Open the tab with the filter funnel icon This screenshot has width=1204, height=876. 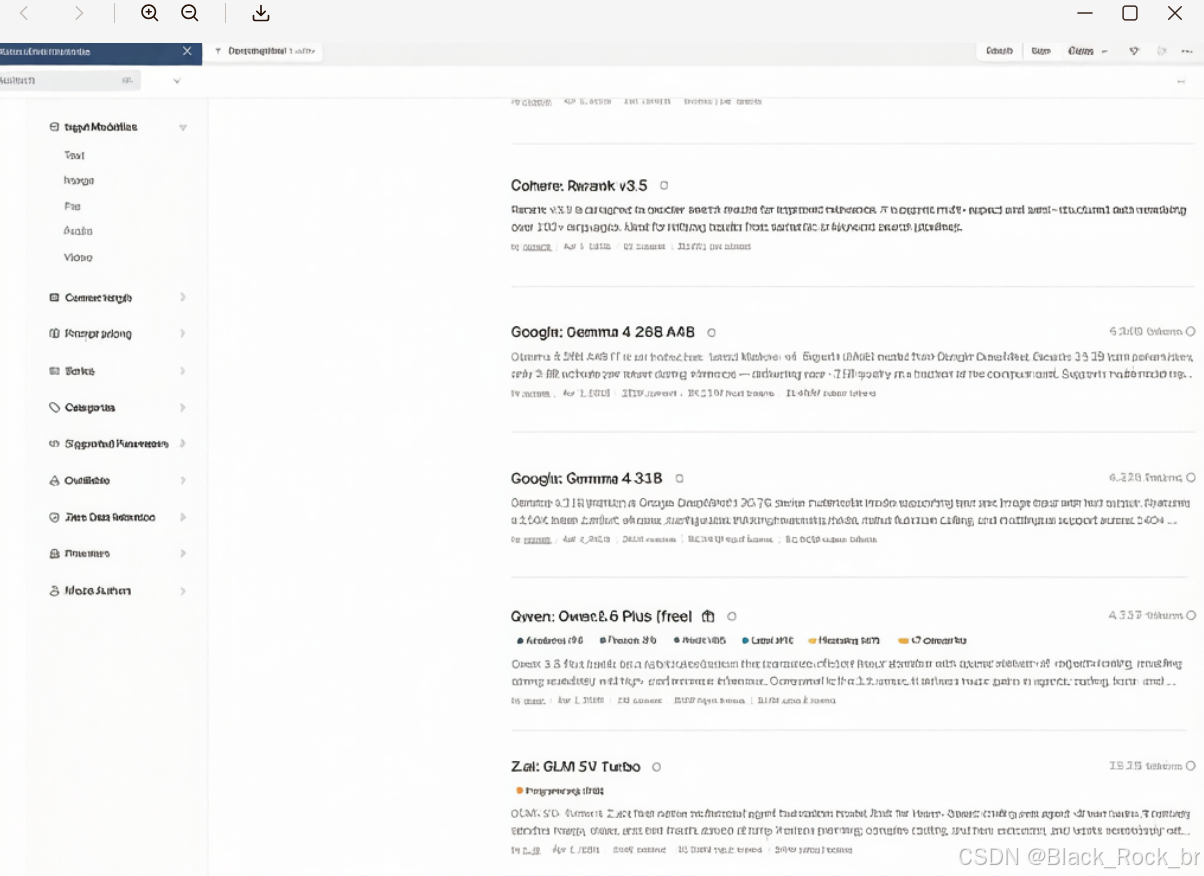pos(264,51)
